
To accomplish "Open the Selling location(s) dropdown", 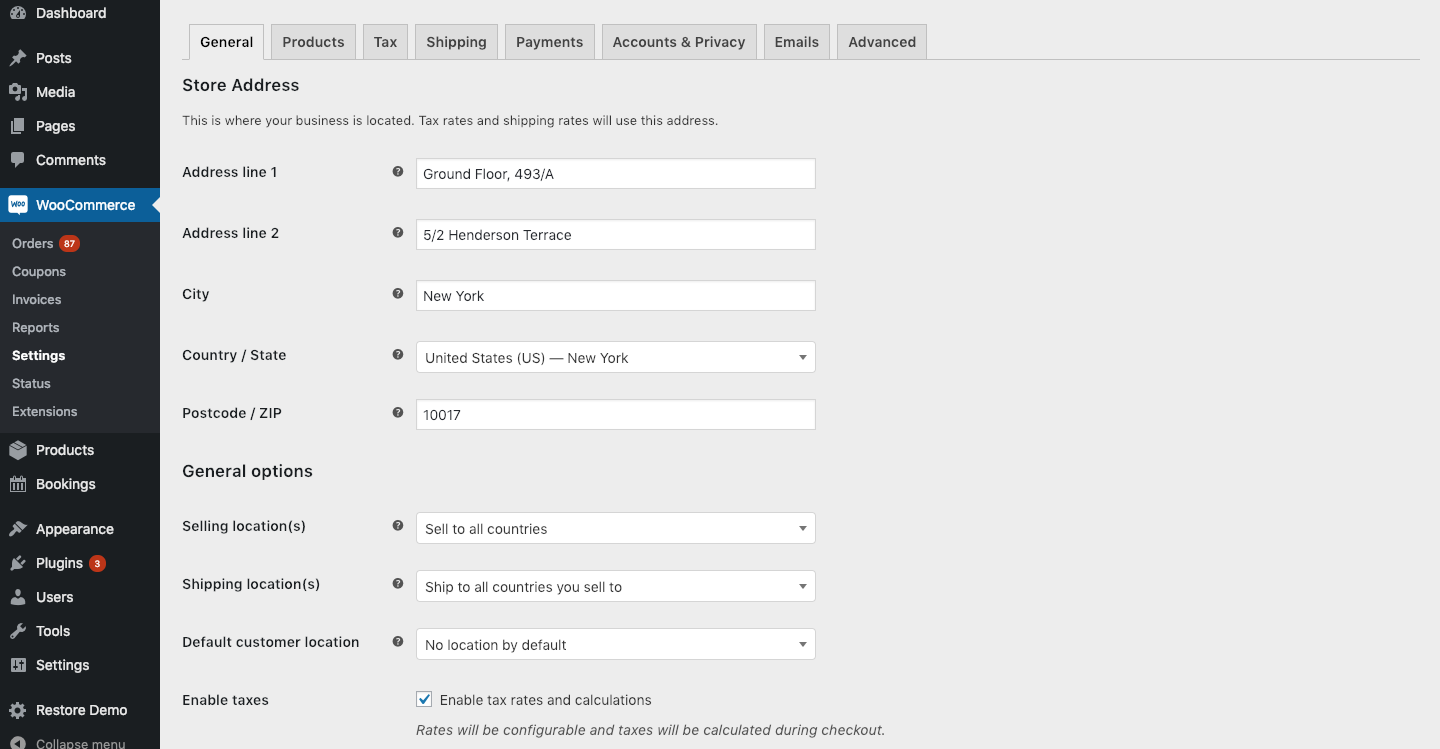I will 615,528.
